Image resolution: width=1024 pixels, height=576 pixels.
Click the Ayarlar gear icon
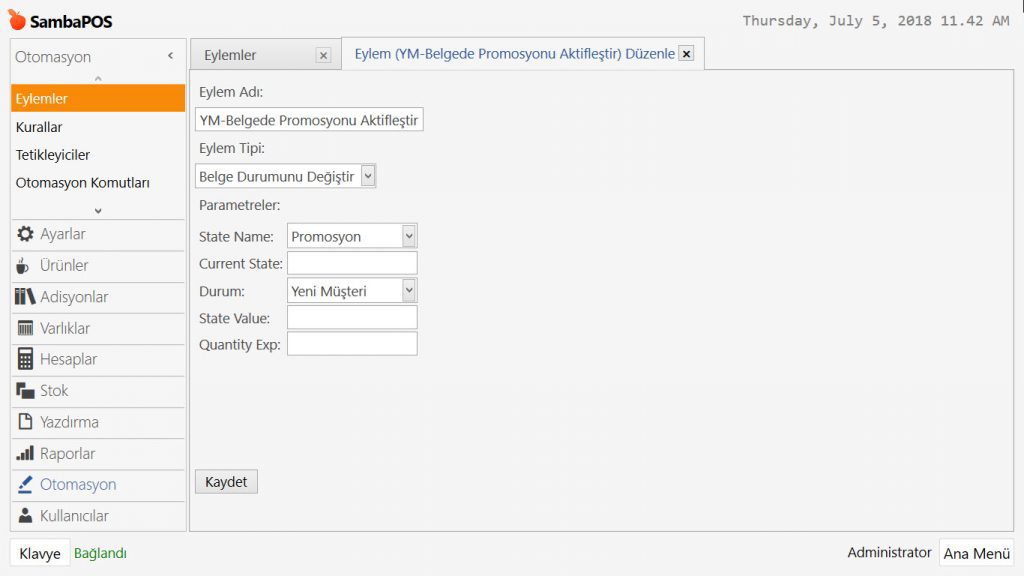[26, 234]
